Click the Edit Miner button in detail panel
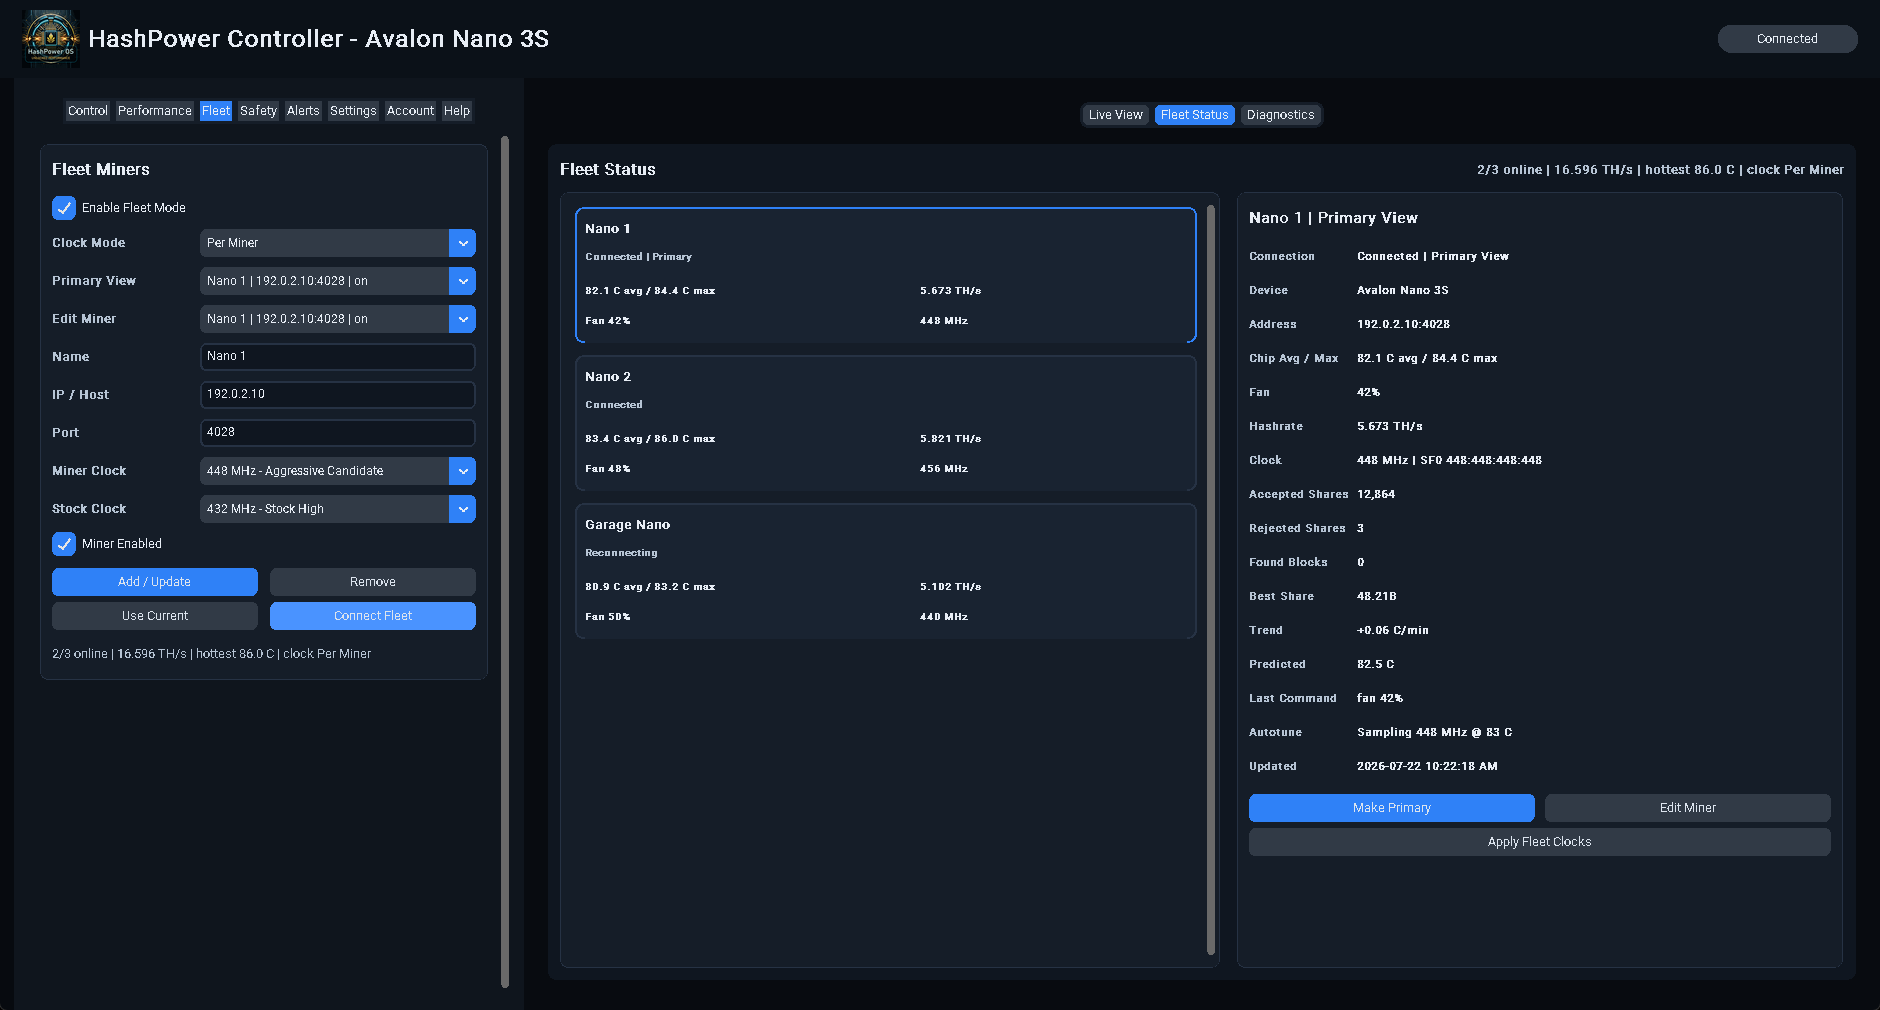This screenshot has height=1010, width=1880. (1688, 808)
